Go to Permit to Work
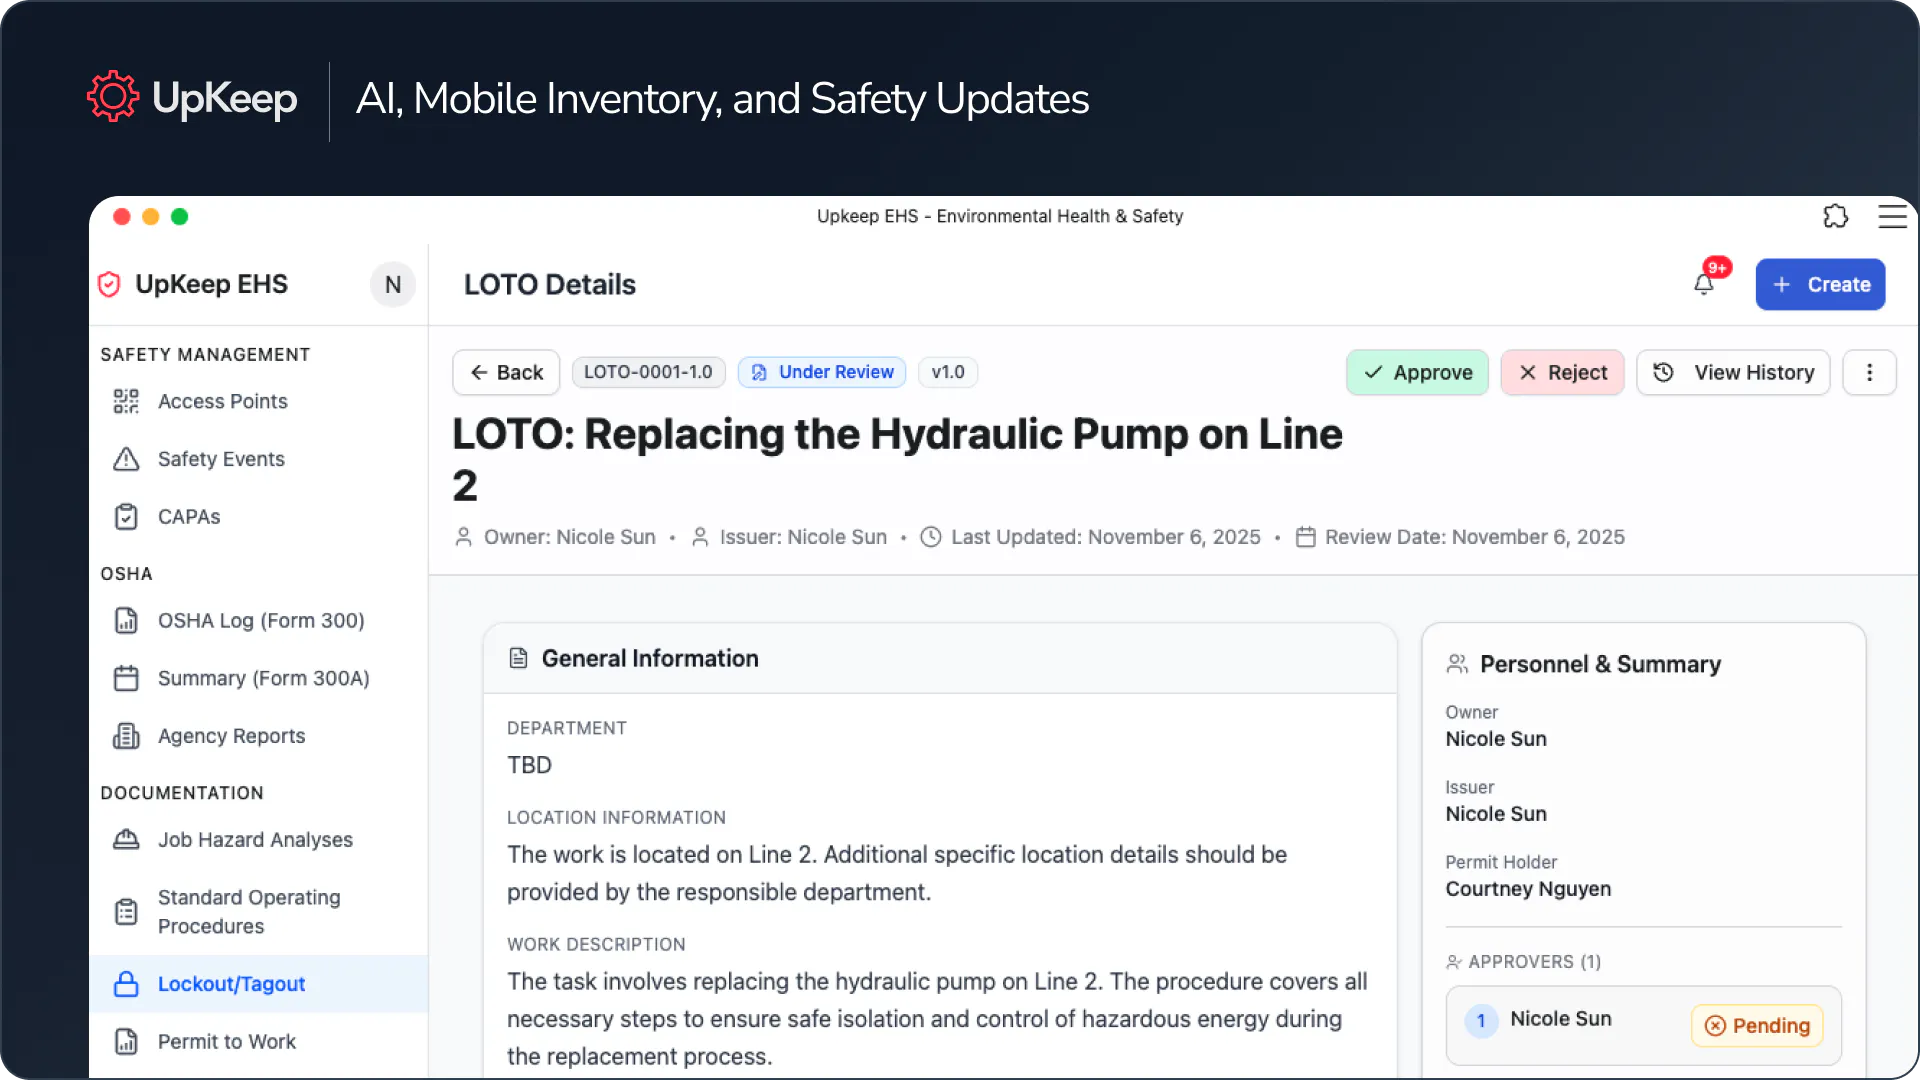 click(226, 1042)
